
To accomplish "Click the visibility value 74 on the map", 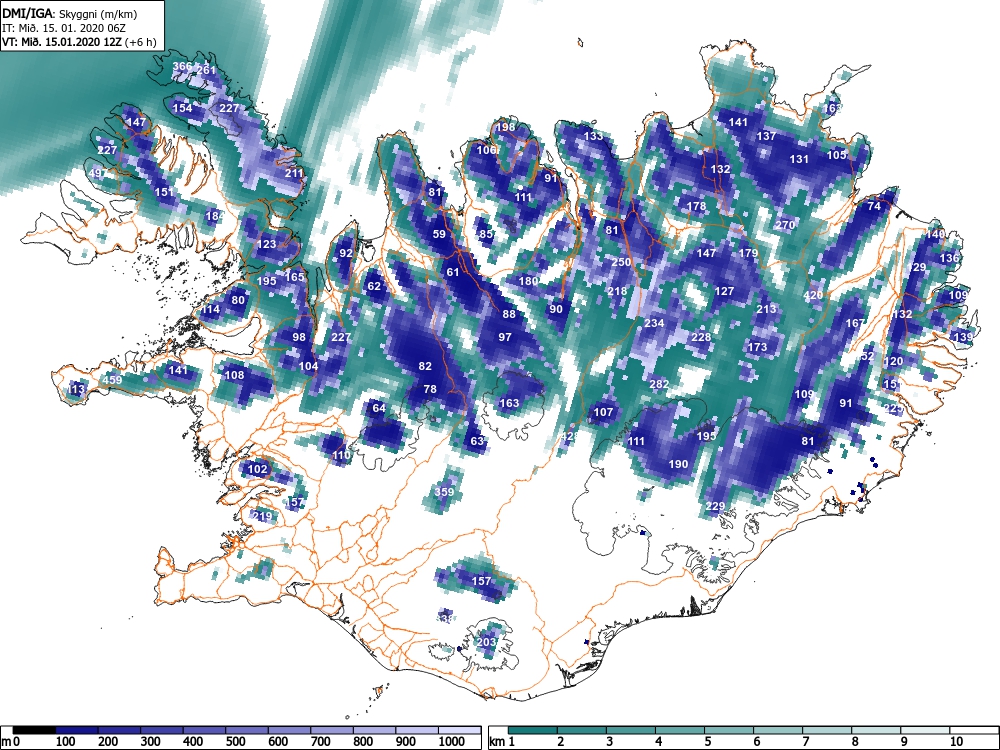I will point(874,207).
